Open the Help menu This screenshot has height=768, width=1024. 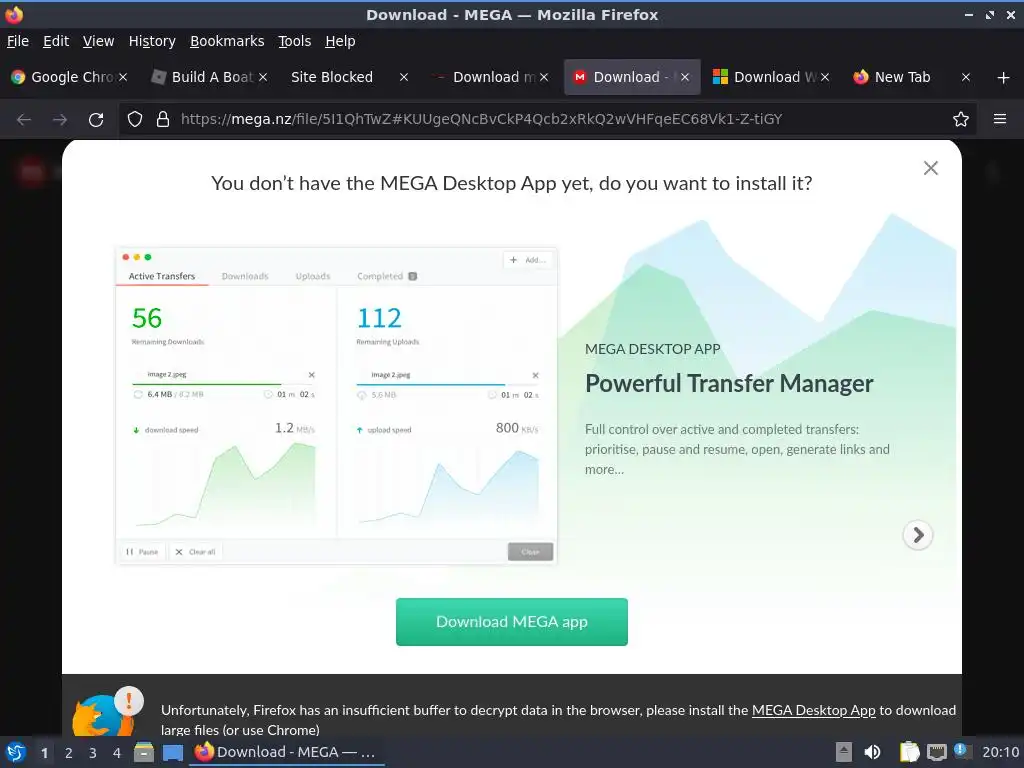(340, 41)
